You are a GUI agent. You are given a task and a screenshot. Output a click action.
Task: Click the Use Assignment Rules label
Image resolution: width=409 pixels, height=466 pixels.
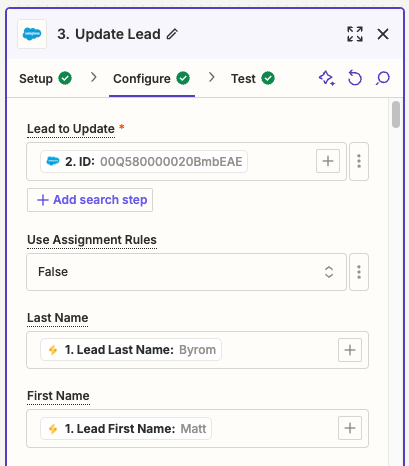pos(92,240)
